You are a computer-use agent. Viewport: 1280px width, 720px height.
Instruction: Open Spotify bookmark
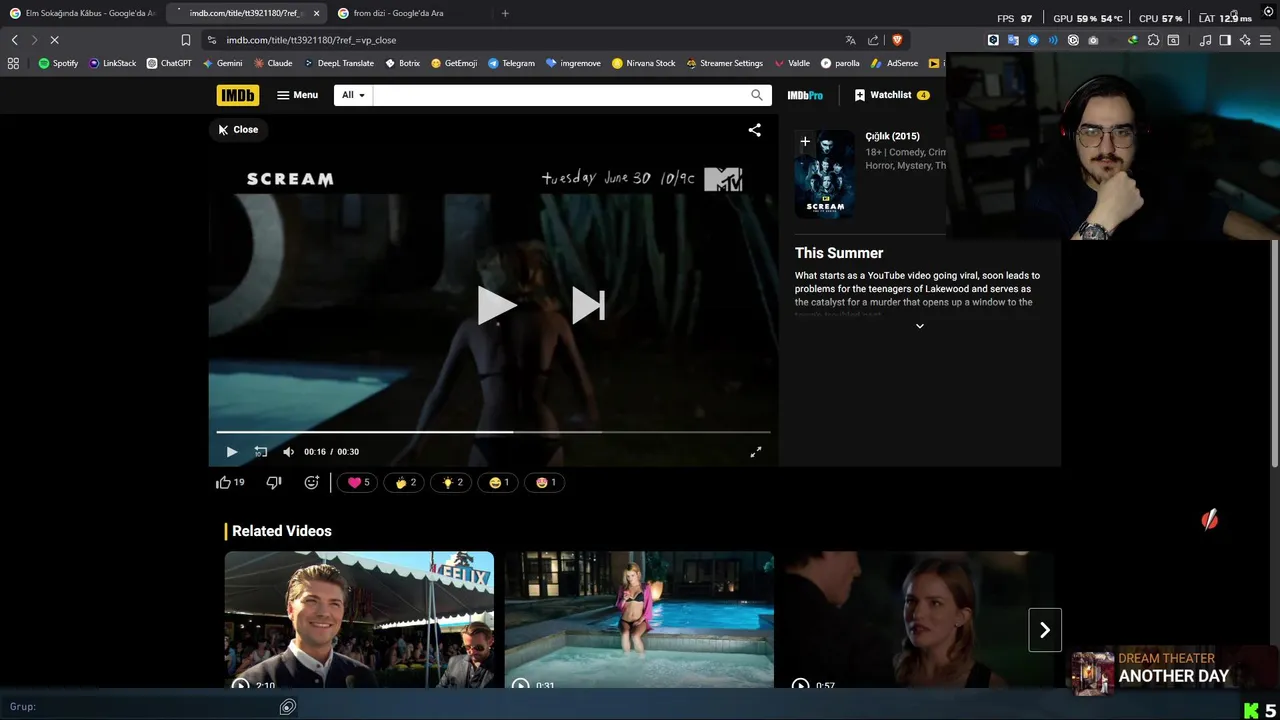pos(58,63)
